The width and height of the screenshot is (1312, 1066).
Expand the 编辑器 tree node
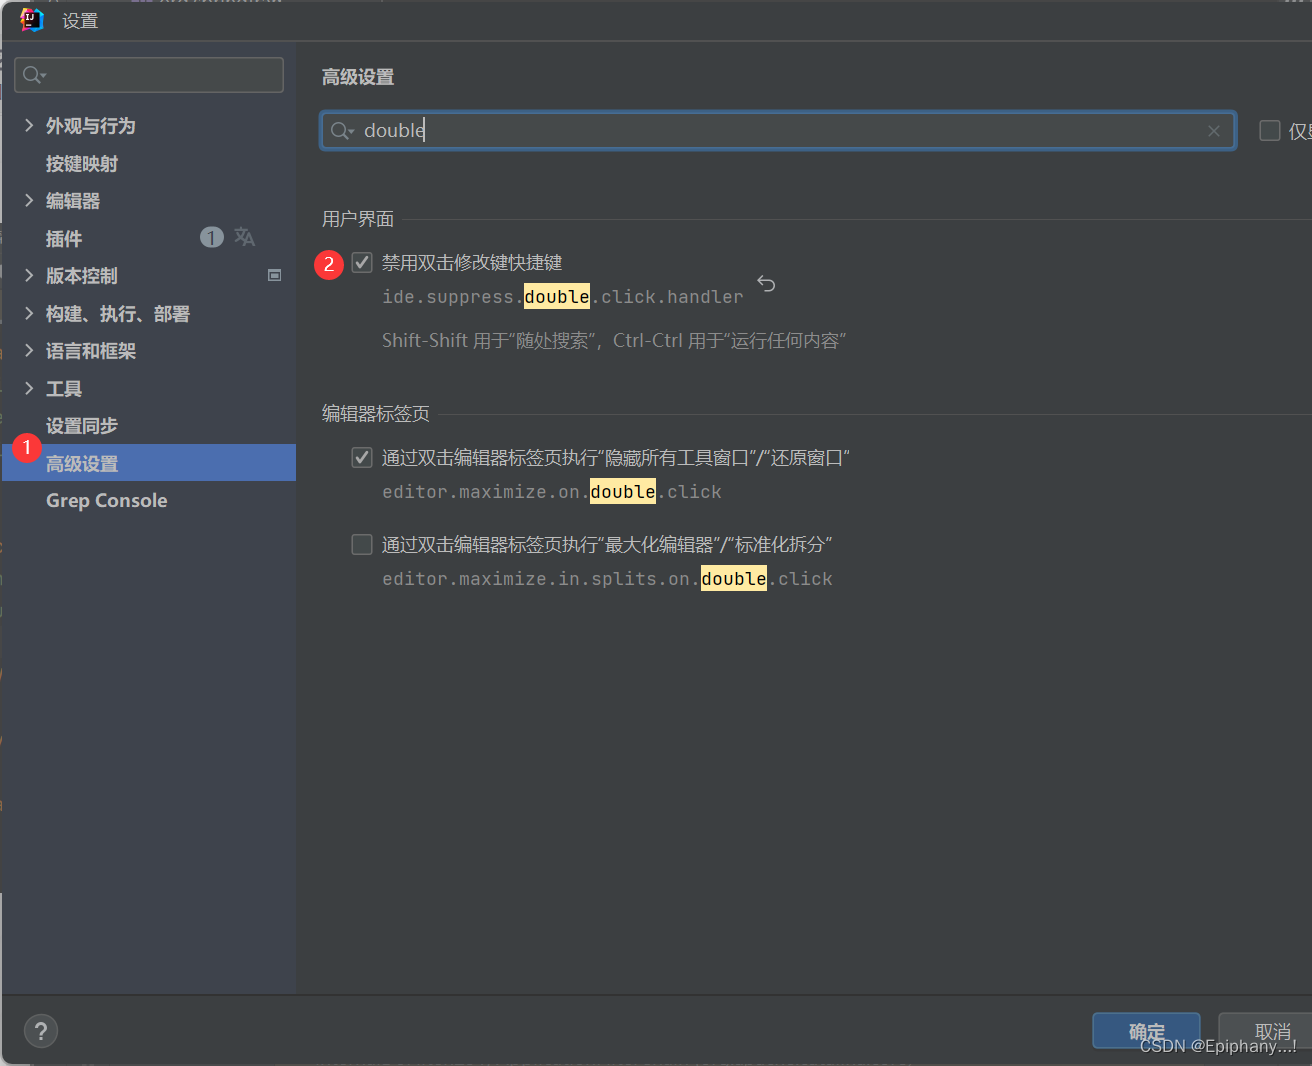pyautogui.click(x=29, y=200)
